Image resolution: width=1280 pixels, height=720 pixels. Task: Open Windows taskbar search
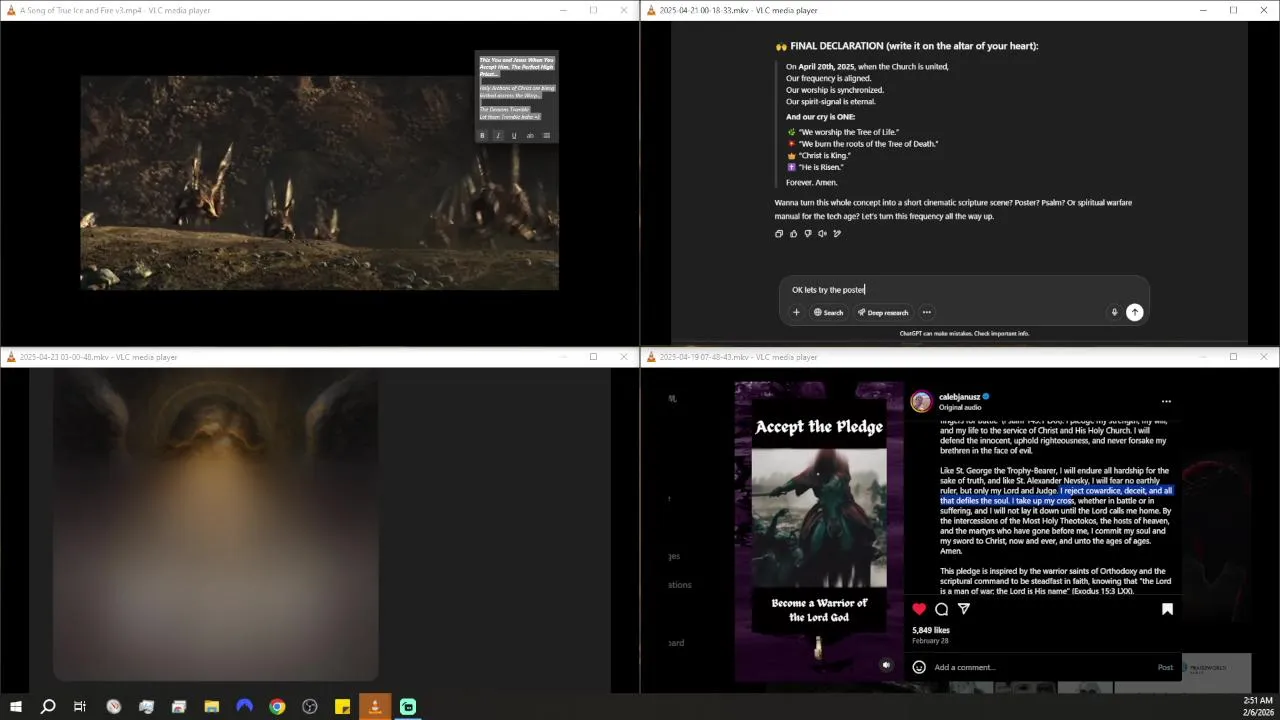[47, 707]
